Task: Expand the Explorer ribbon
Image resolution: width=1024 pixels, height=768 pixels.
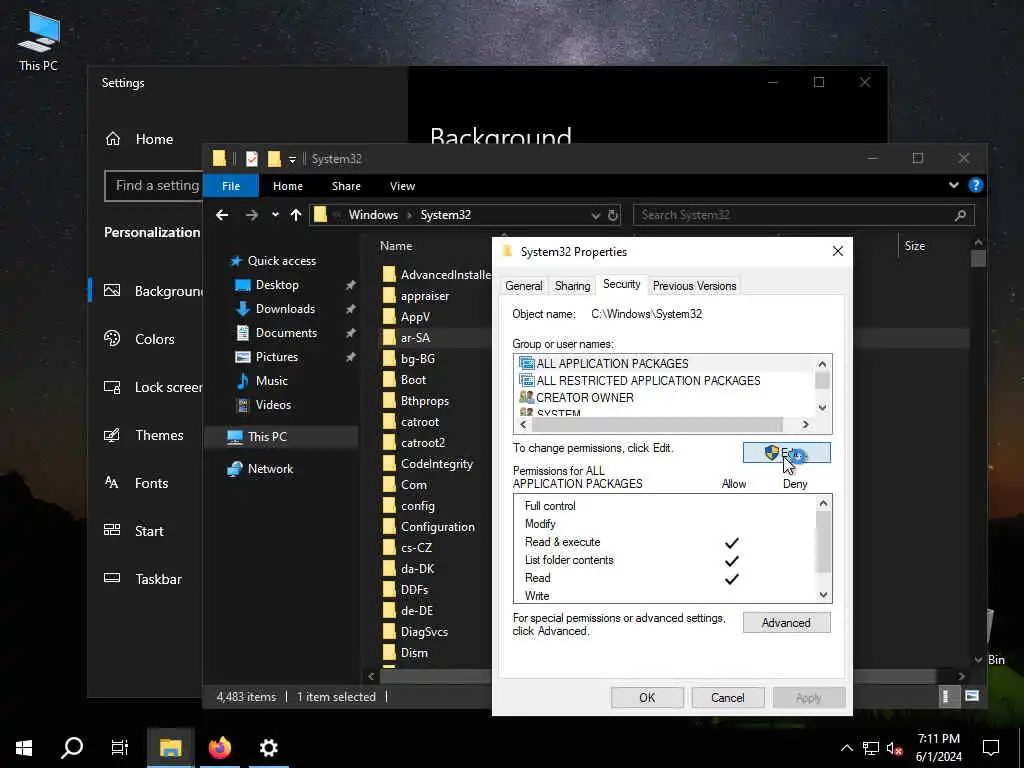Action: tap(953, 185)
